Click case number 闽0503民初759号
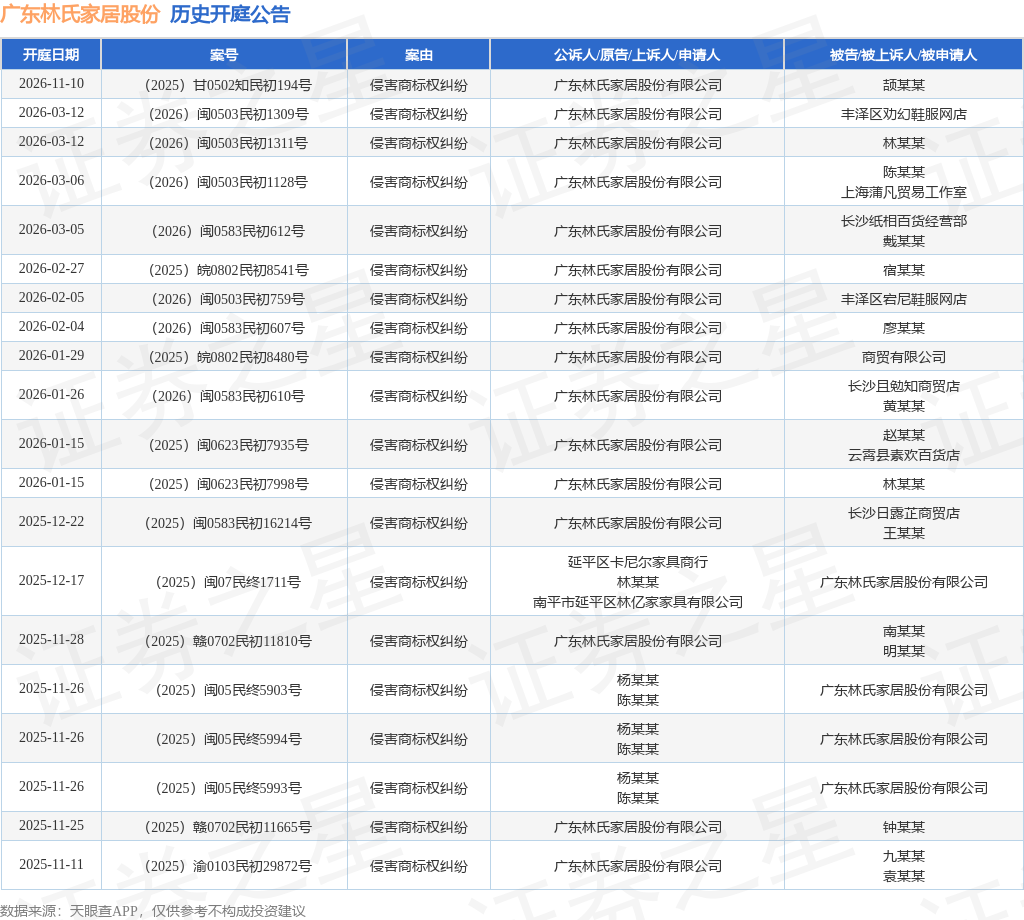The width and height of the screenshot is (1024, 920). [228, 299]
